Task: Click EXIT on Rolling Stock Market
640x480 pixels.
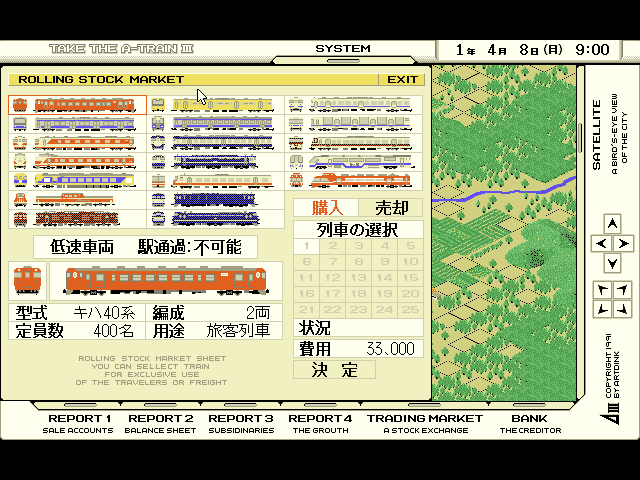Action: [403, 79]
